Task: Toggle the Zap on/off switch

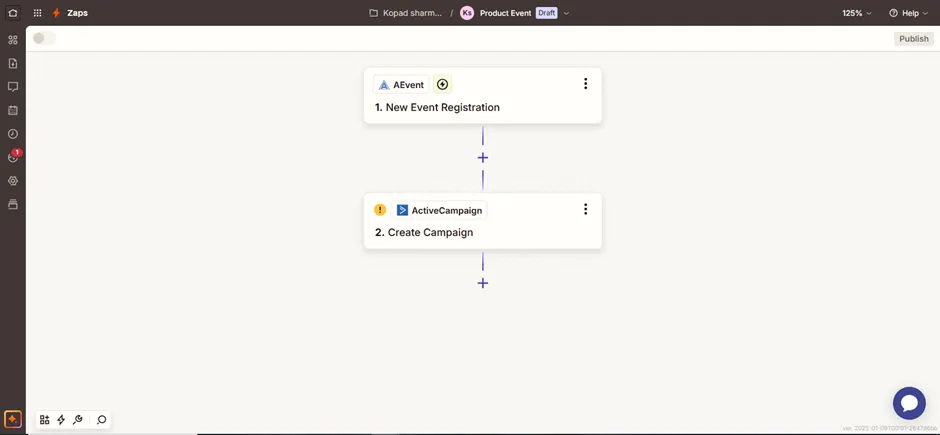Action: click(x=44, y=38)
